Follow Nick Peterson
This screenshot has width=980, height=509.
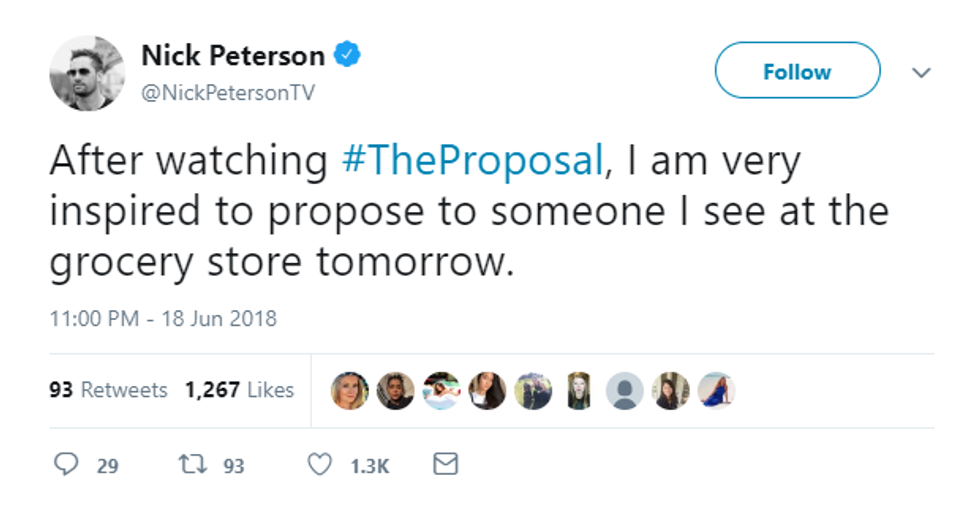[x=797, y=72]
